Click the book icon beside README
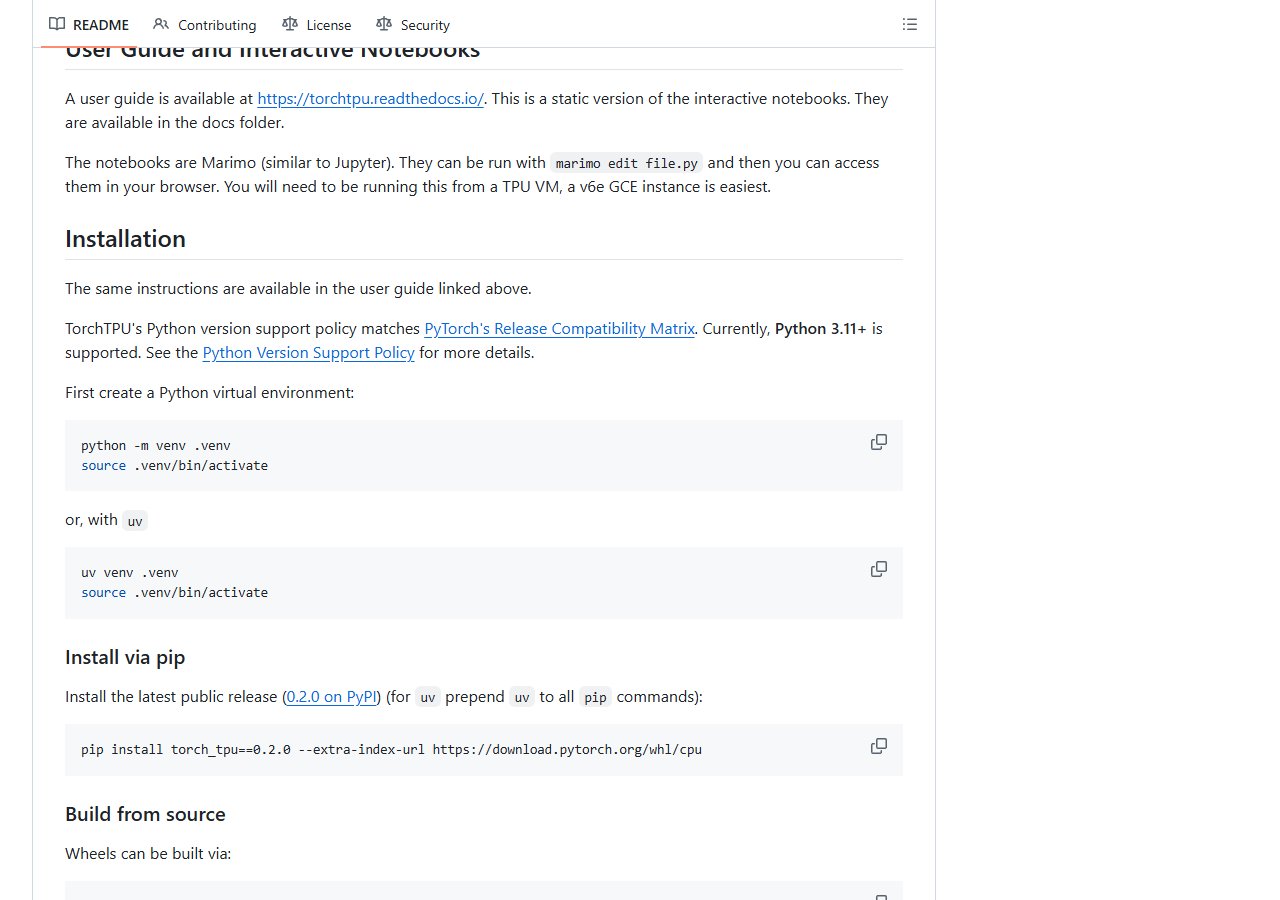The image size is (1280, 900). point(57,24)
